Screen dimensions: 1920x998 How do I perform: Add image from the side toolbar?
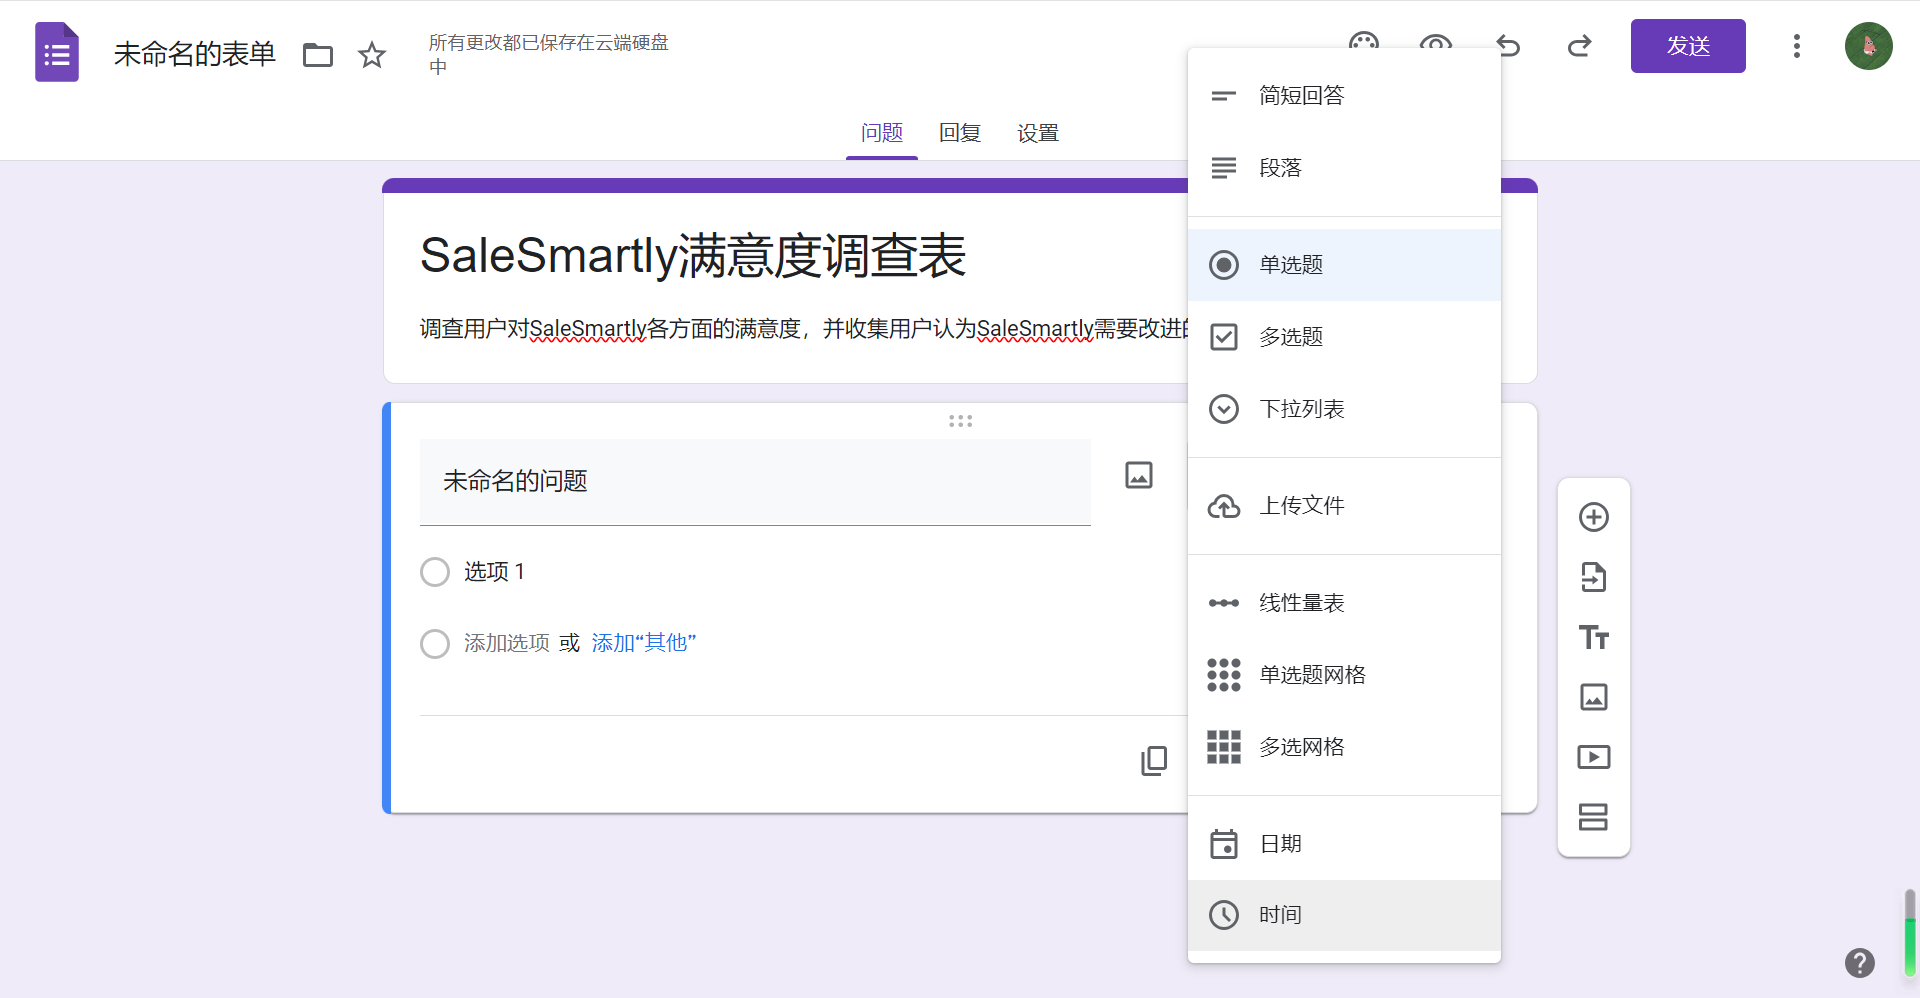click(1593, 697)
